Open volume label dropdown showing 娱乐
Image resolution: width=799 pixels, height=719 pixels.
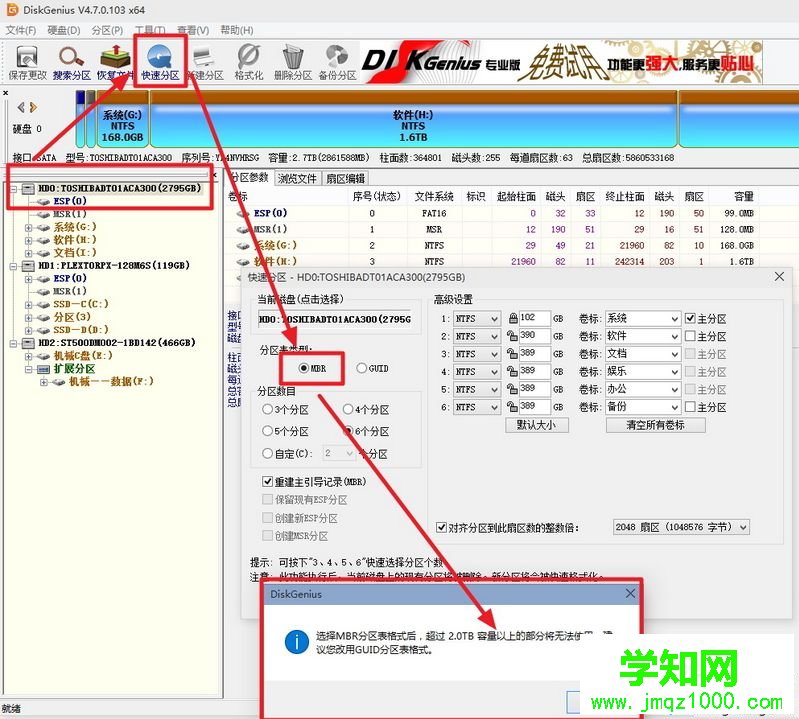click(x=643, y=371)
